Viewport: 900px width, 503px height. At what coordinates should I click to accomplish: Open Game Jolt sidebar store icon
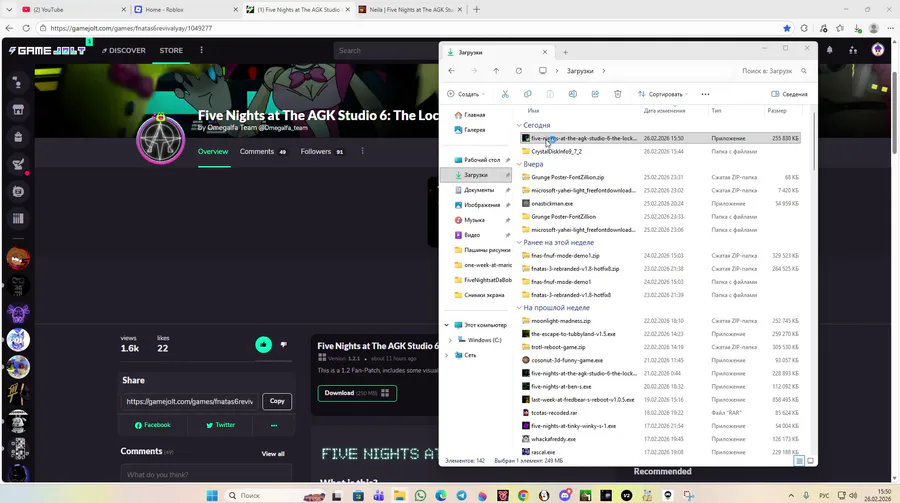(18, 110)
